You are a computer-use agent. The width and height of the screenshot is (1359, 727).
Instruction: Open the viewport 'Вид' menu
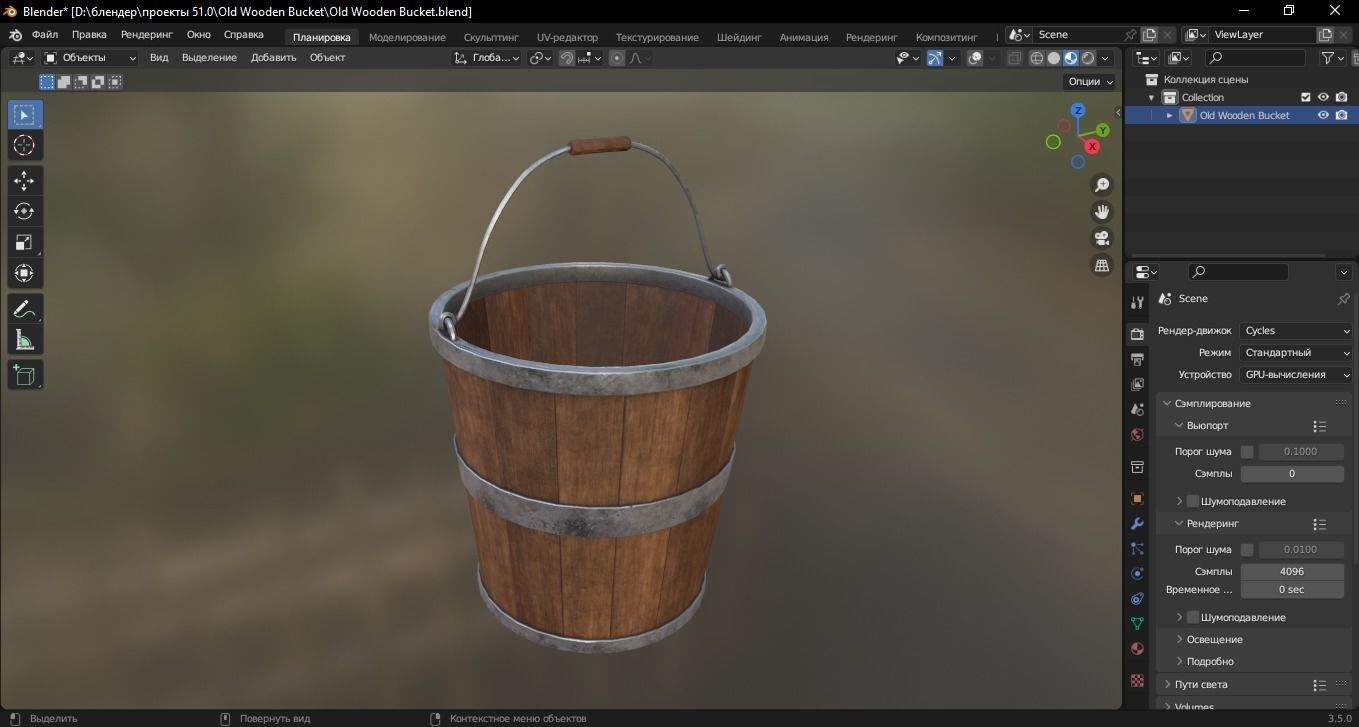coord(159,58)
